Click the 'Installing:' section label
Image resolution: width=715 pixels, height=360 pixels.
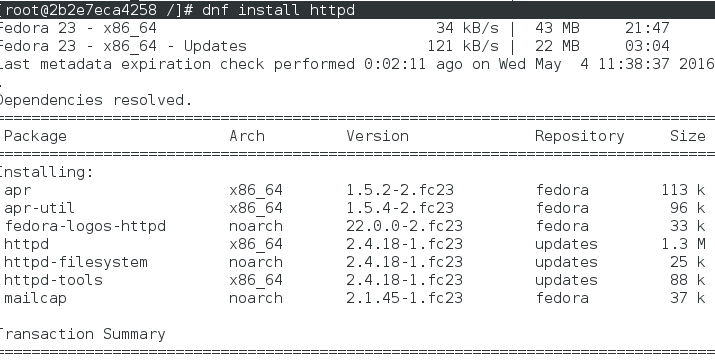pos(47,172)
